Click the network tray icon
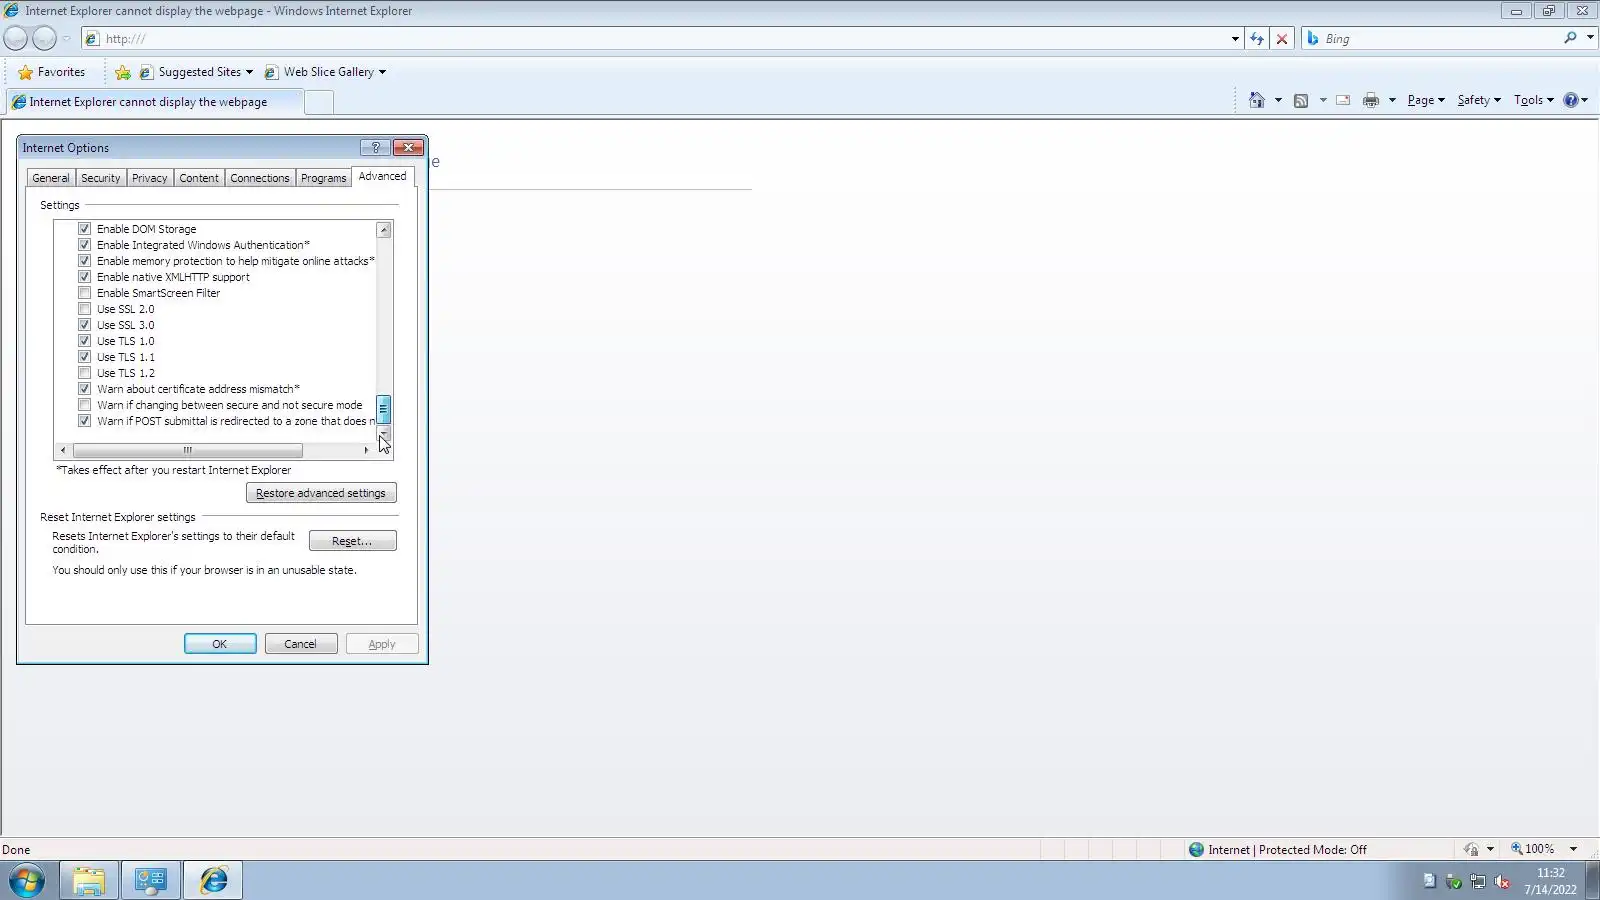 [1478, 881]
